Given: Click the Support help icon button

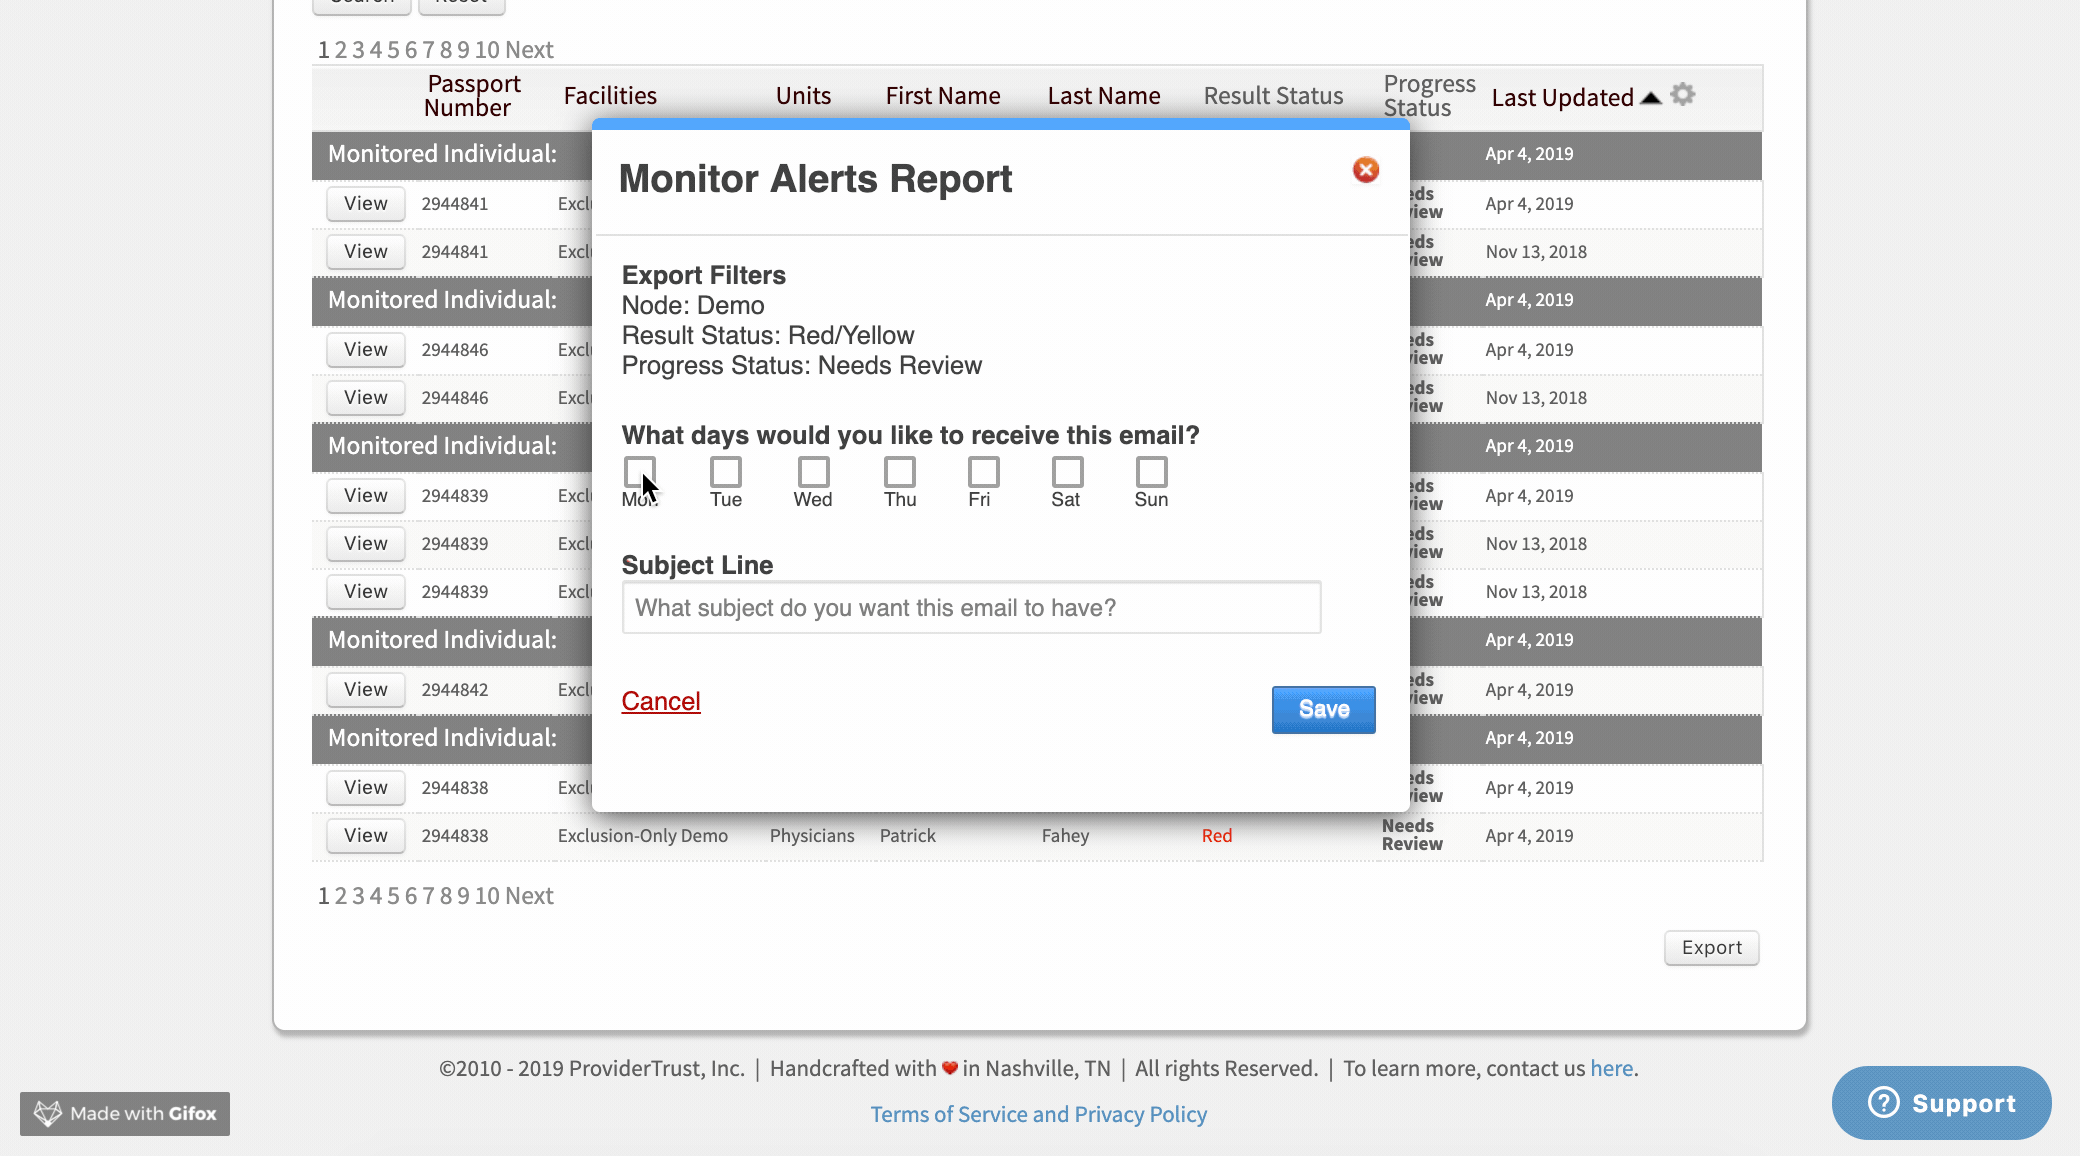Looking at the screenshot, I should [1941, 1103].
